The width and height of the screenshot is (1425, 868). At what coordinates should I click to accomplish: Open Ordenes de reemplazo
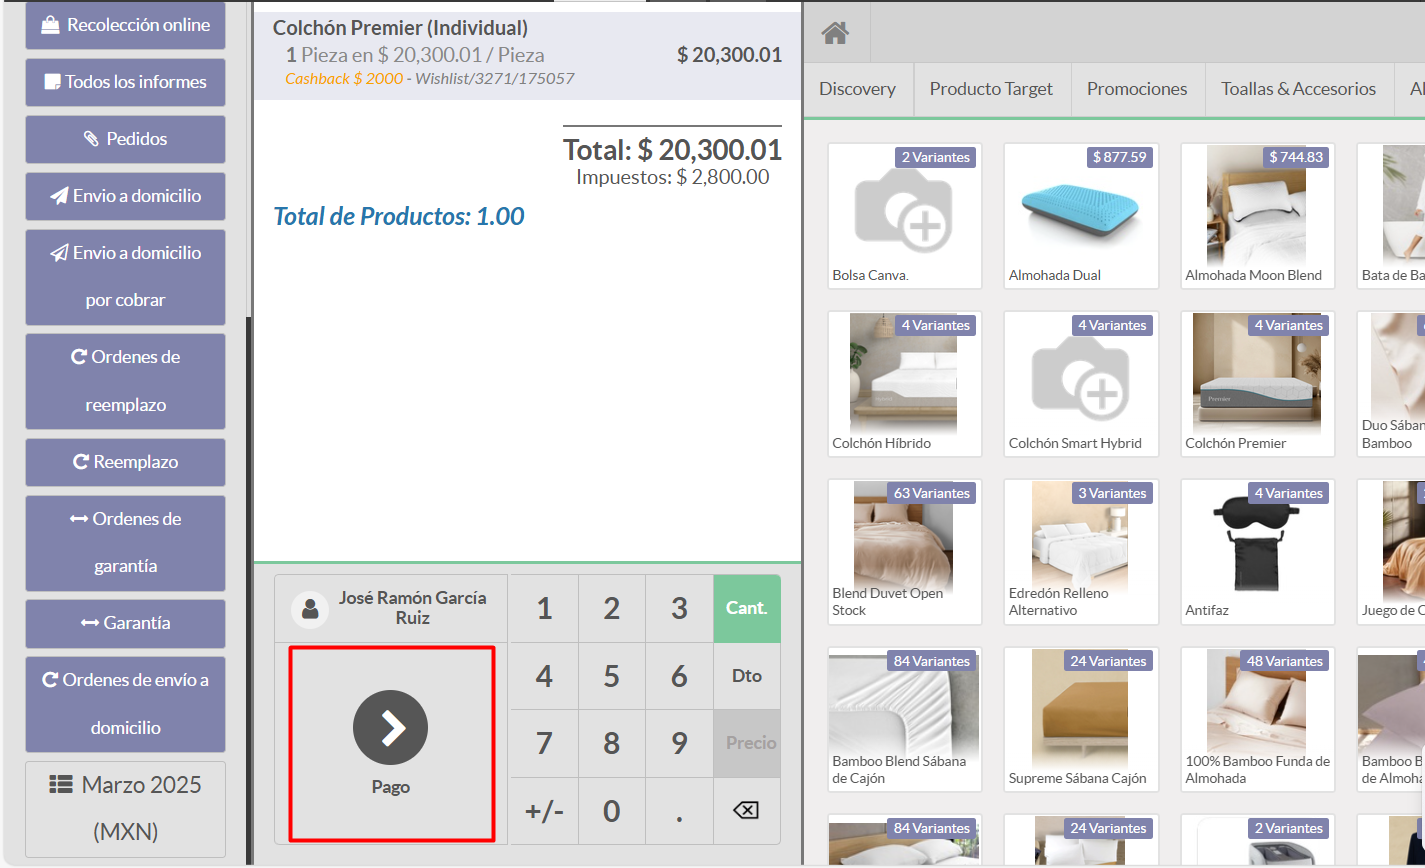(x=125, y=381)
